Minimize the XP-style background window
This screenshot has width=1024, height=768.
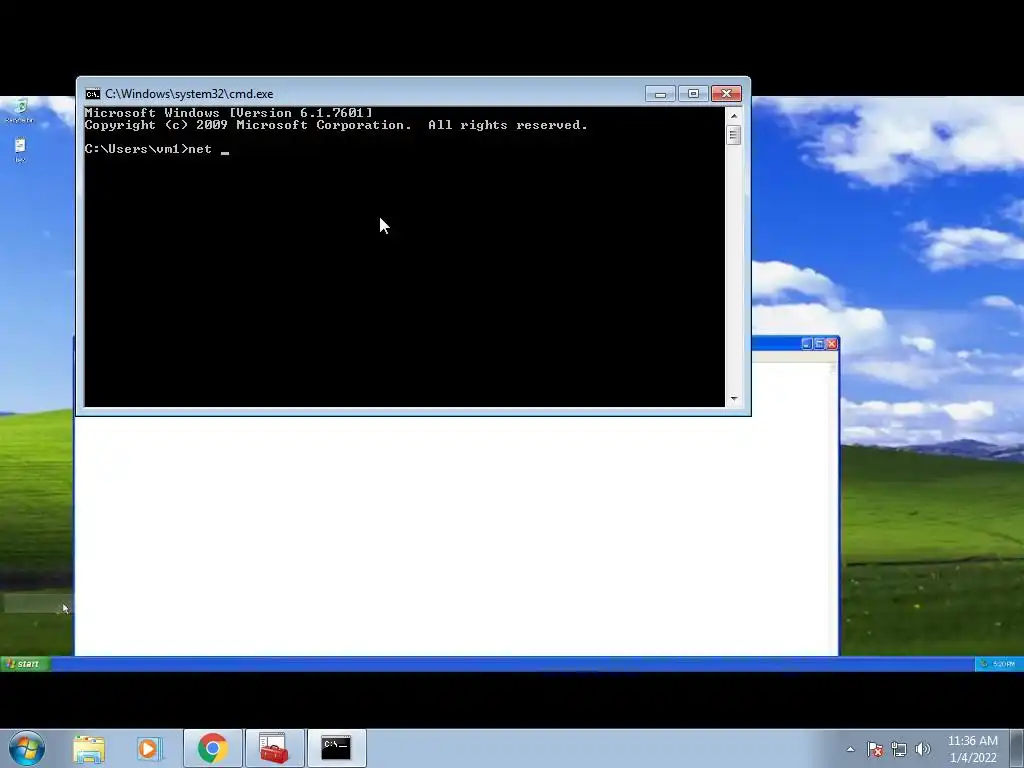807,344
